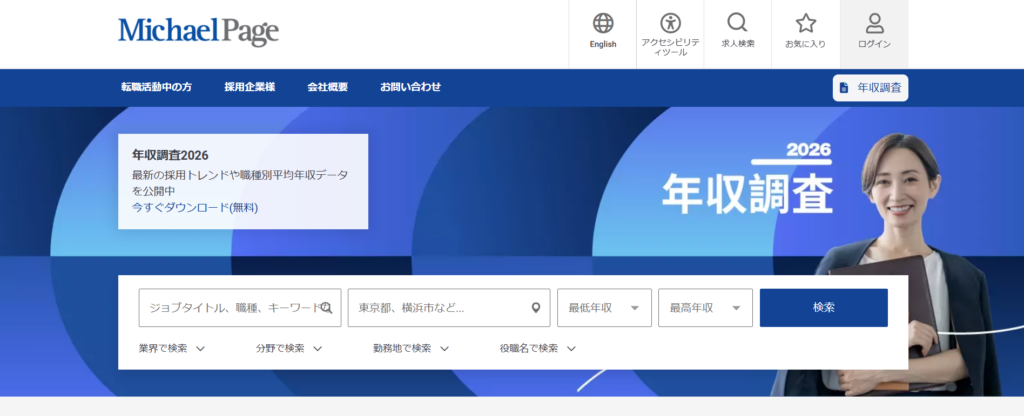Image resolution: width=1024 pixels, height=416 pixels.
Task: Click the location pin icon
Action: click(535, 308)
